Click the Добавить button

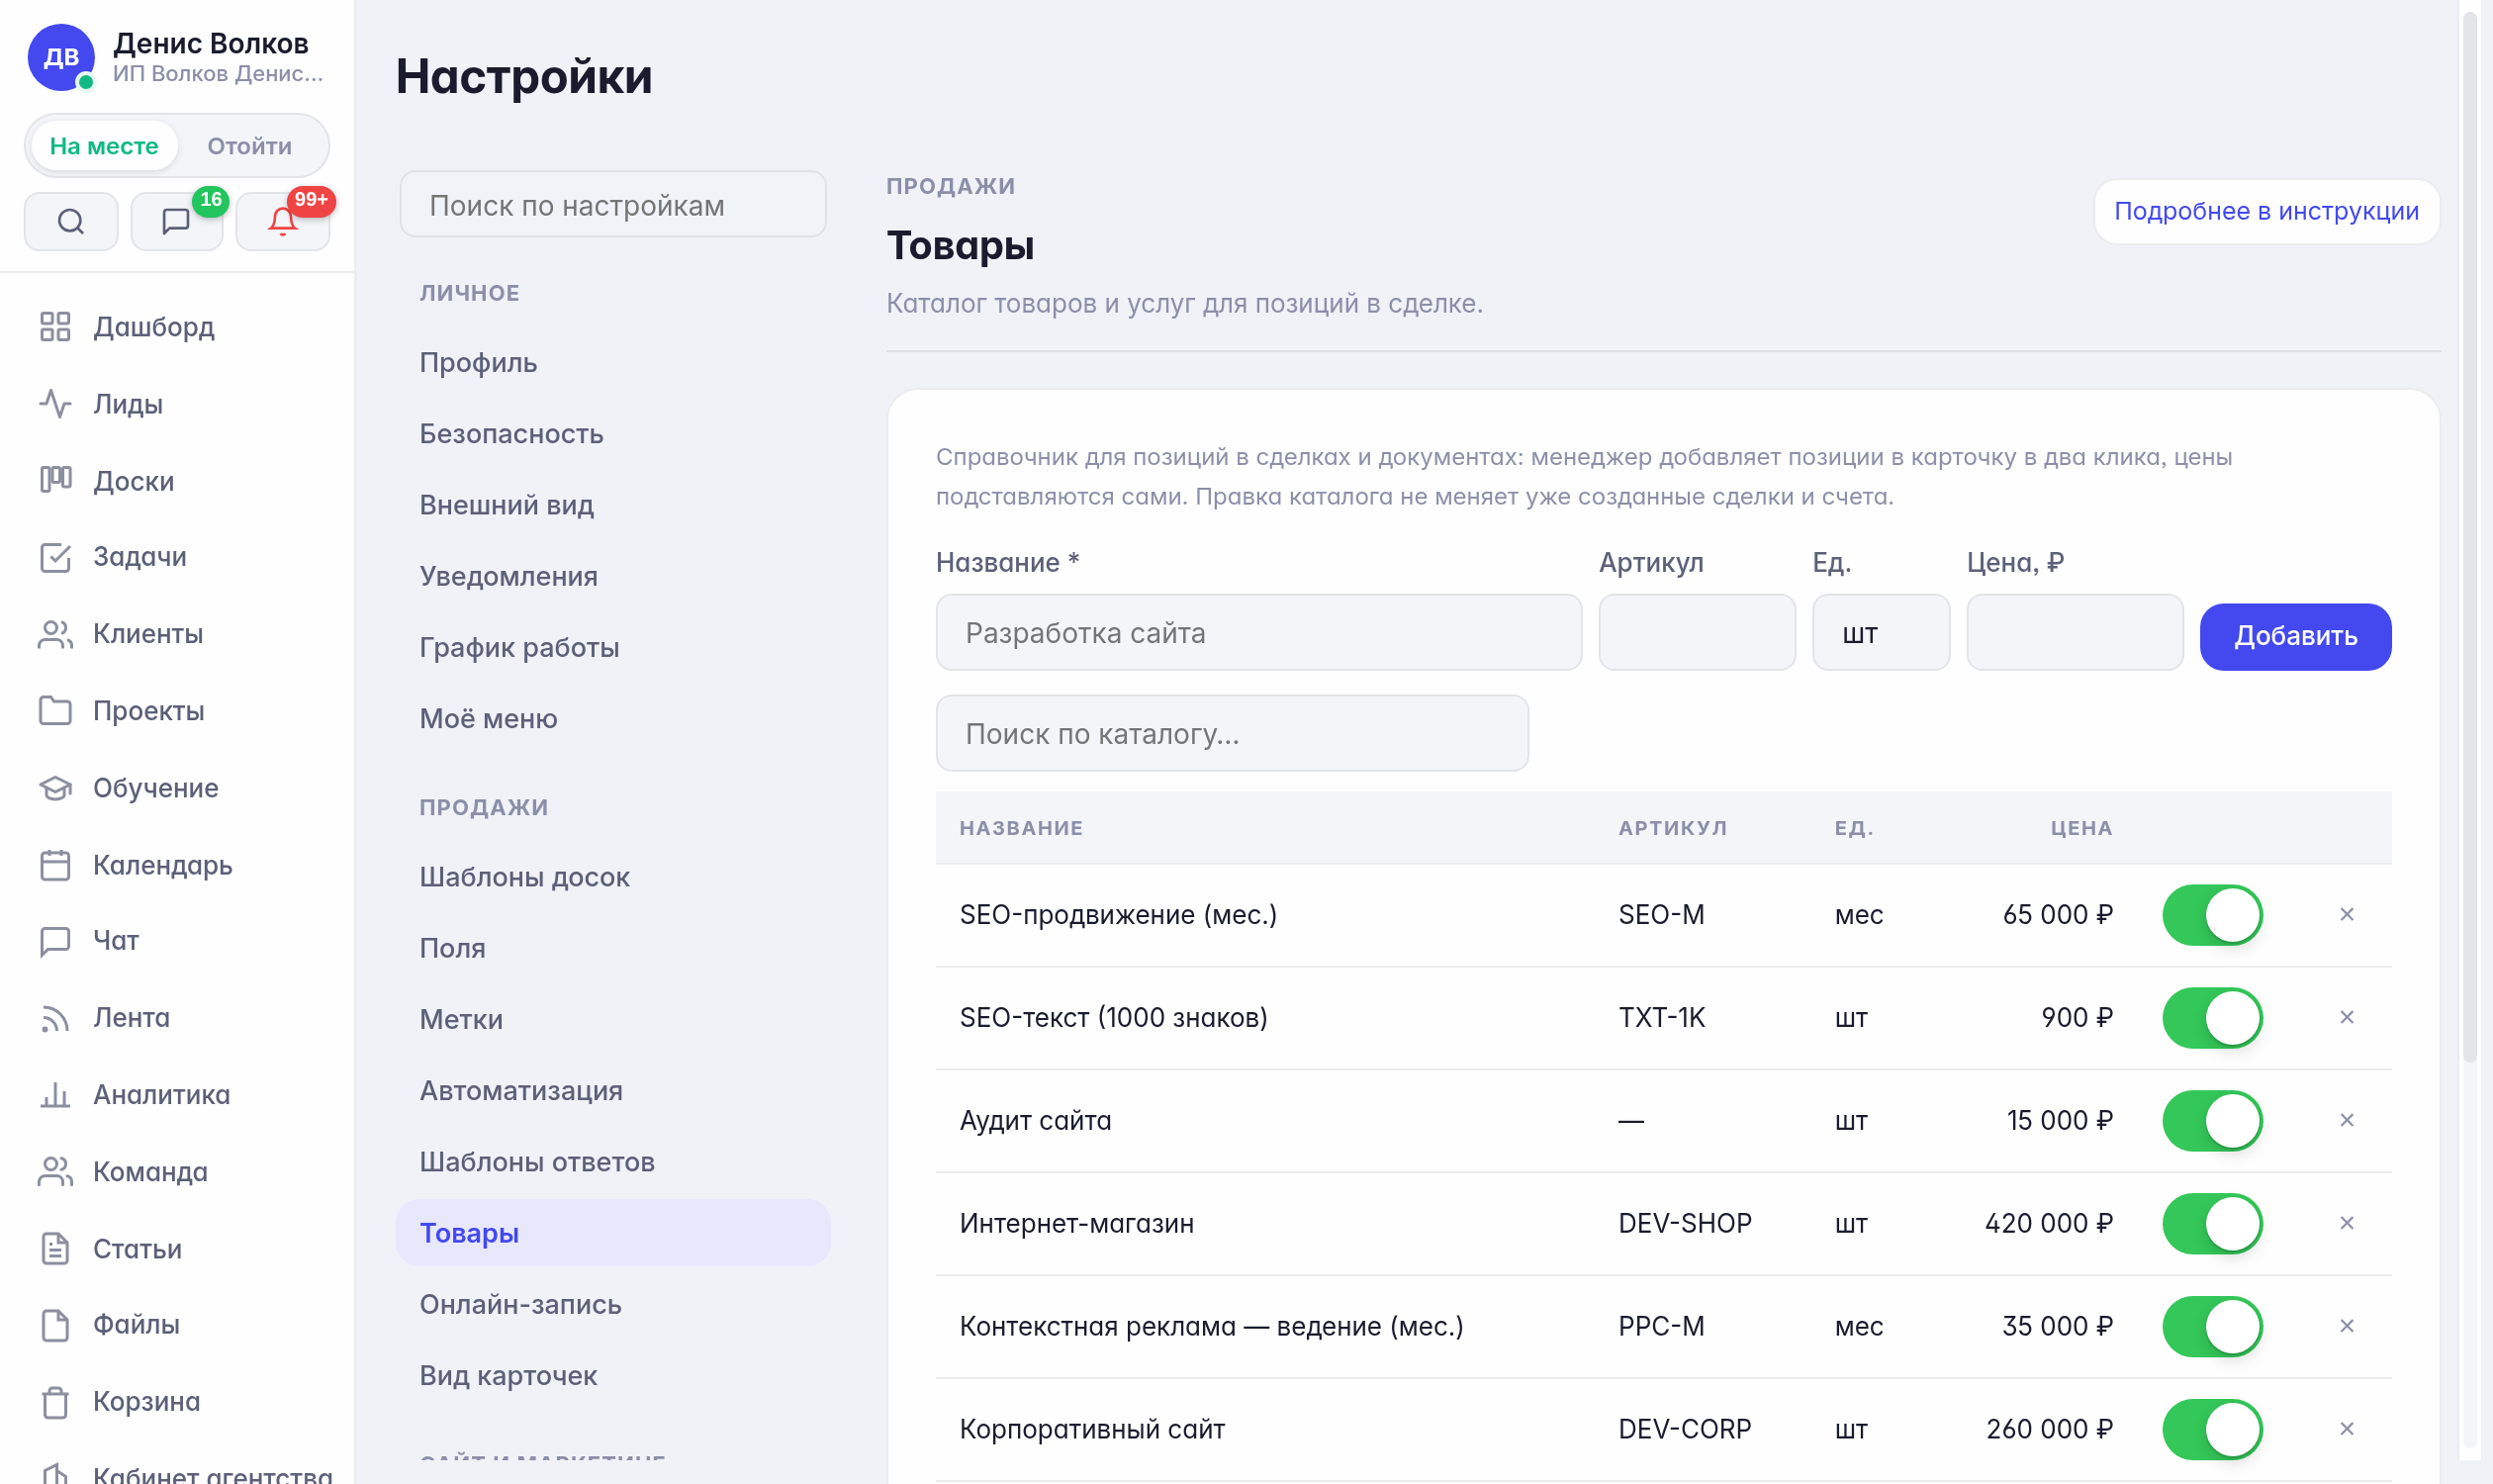pos(2295,636)
